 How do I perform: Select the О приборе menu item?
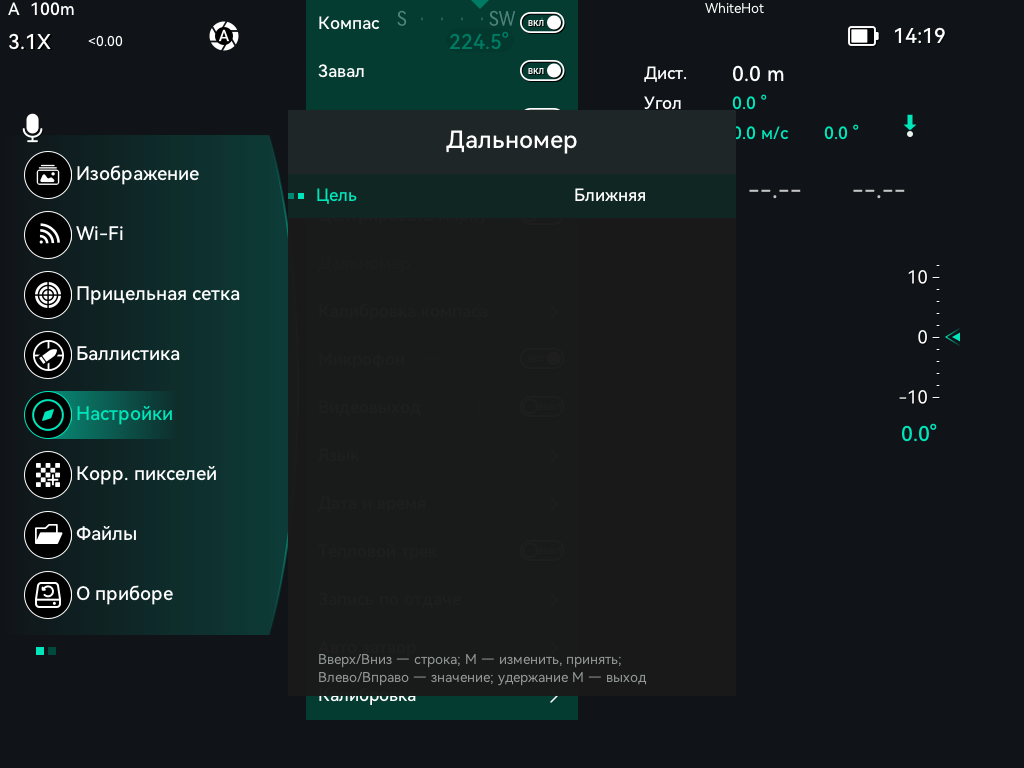click(99, 595)
